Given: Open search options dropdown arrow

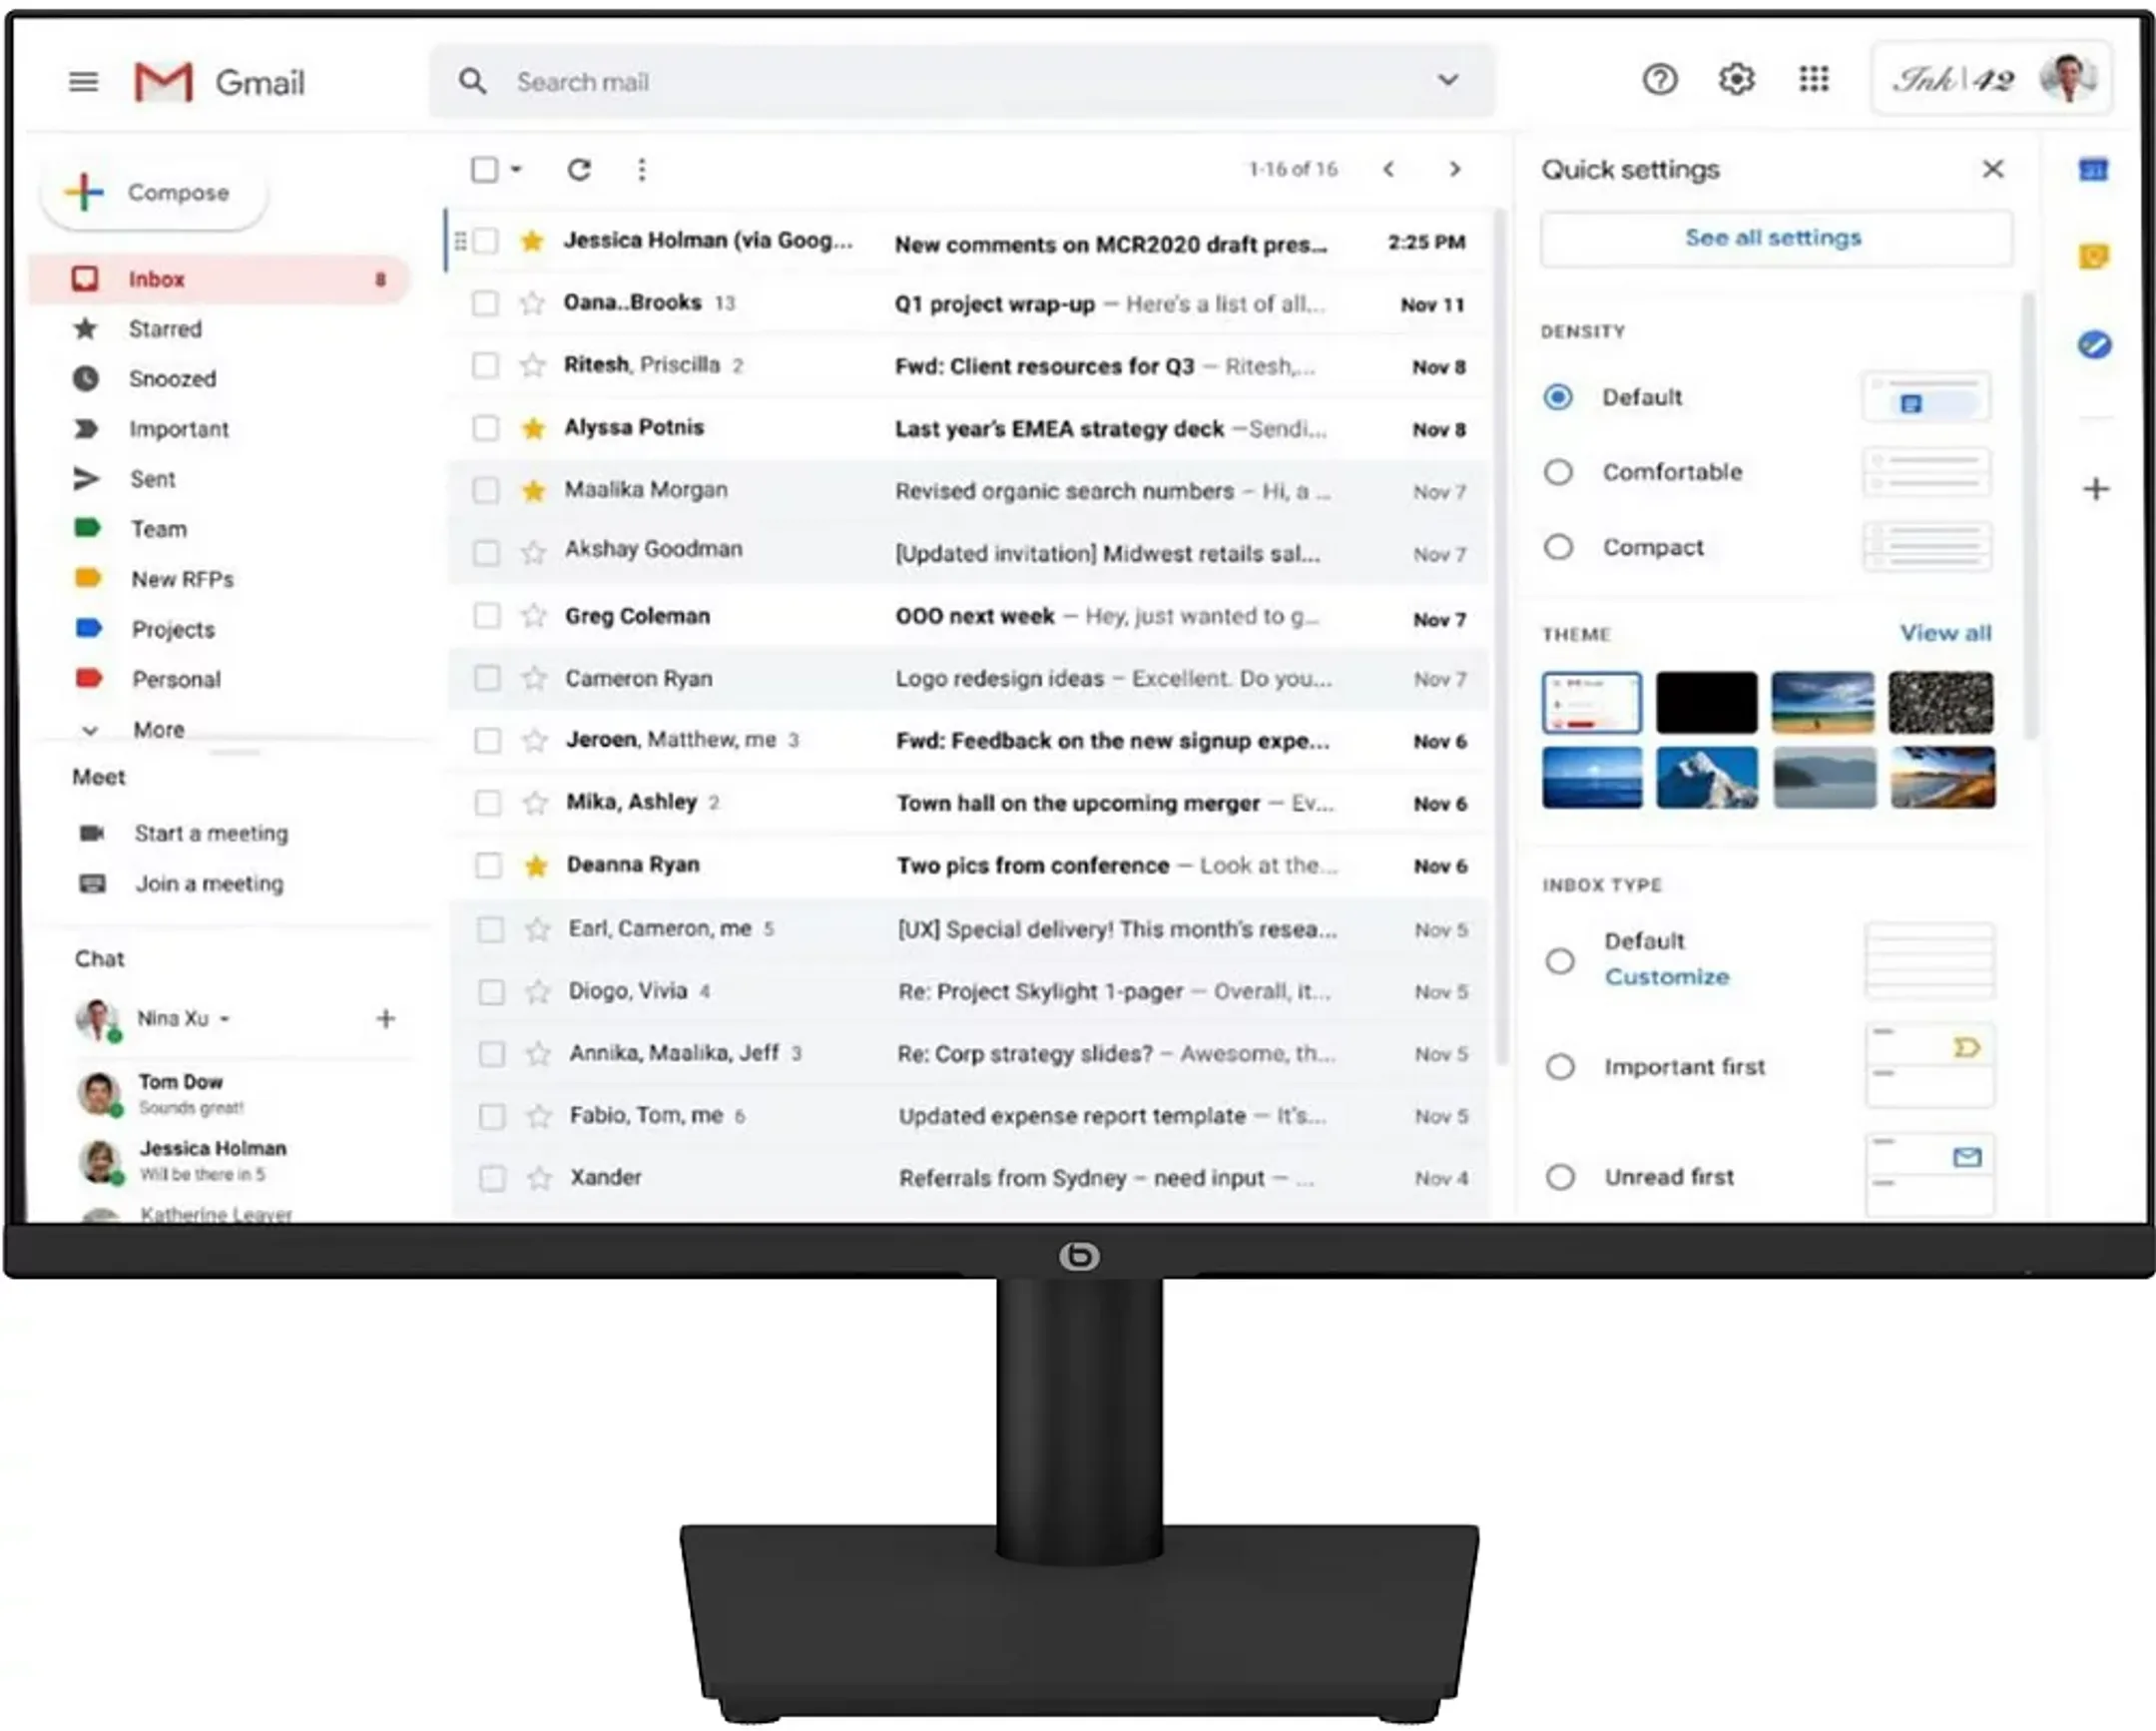Looking at the screenshot, I should [1447, 81].
